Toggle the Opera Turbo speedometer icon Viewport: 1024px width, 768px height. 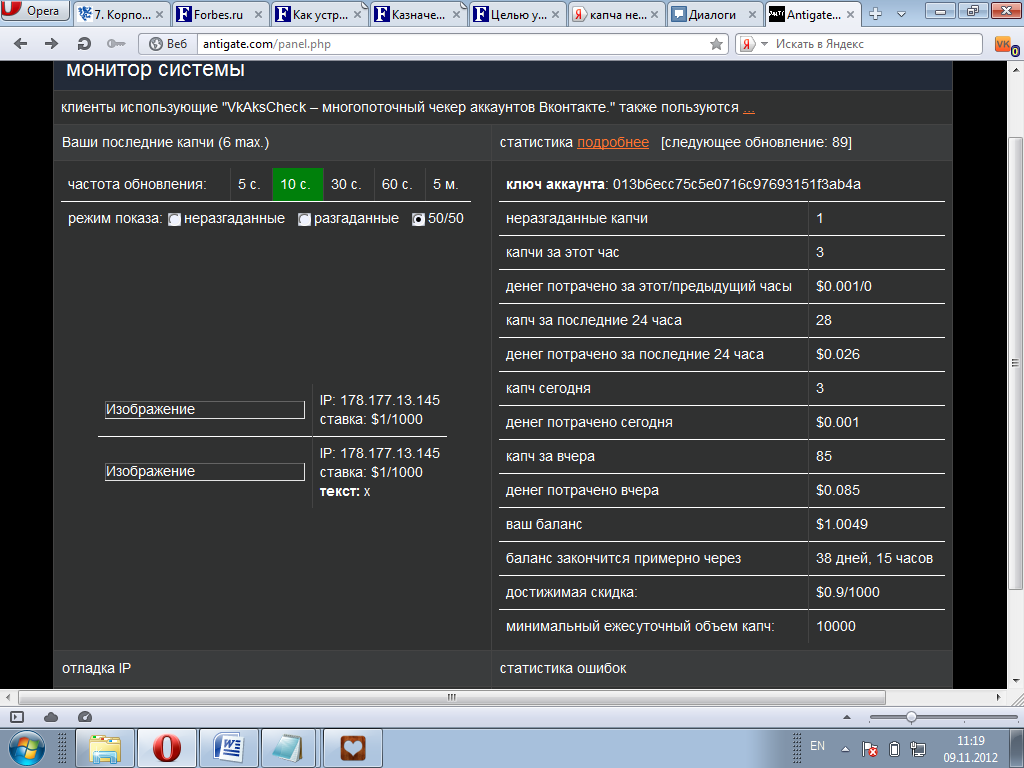point(85,717)
